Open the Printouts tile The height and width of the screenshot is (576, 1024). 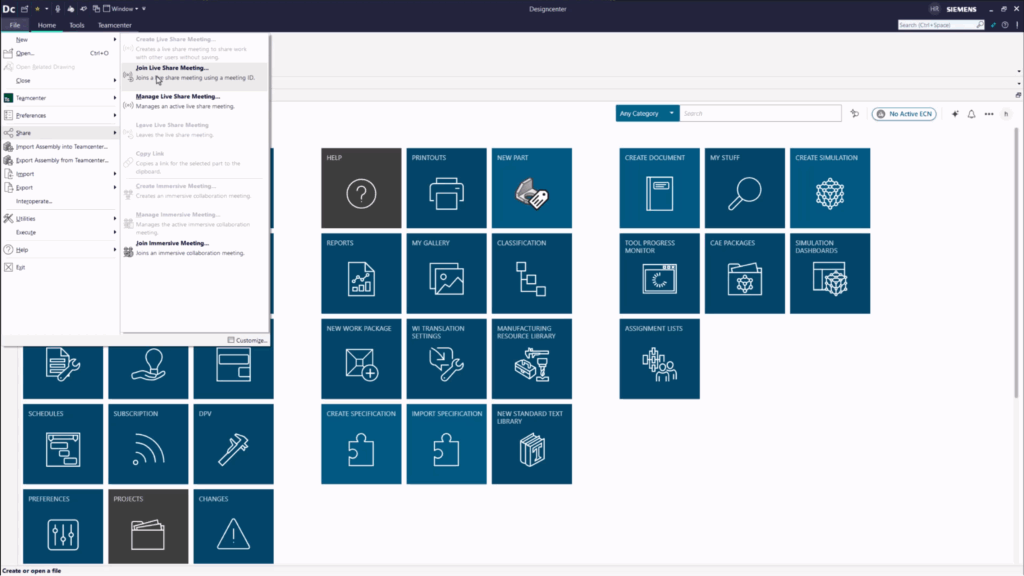point(446,188)
